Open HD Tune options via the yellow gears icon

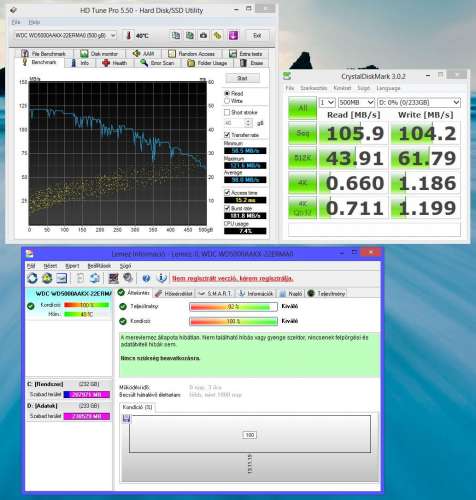pyautogui.click(x=217, y=35)
